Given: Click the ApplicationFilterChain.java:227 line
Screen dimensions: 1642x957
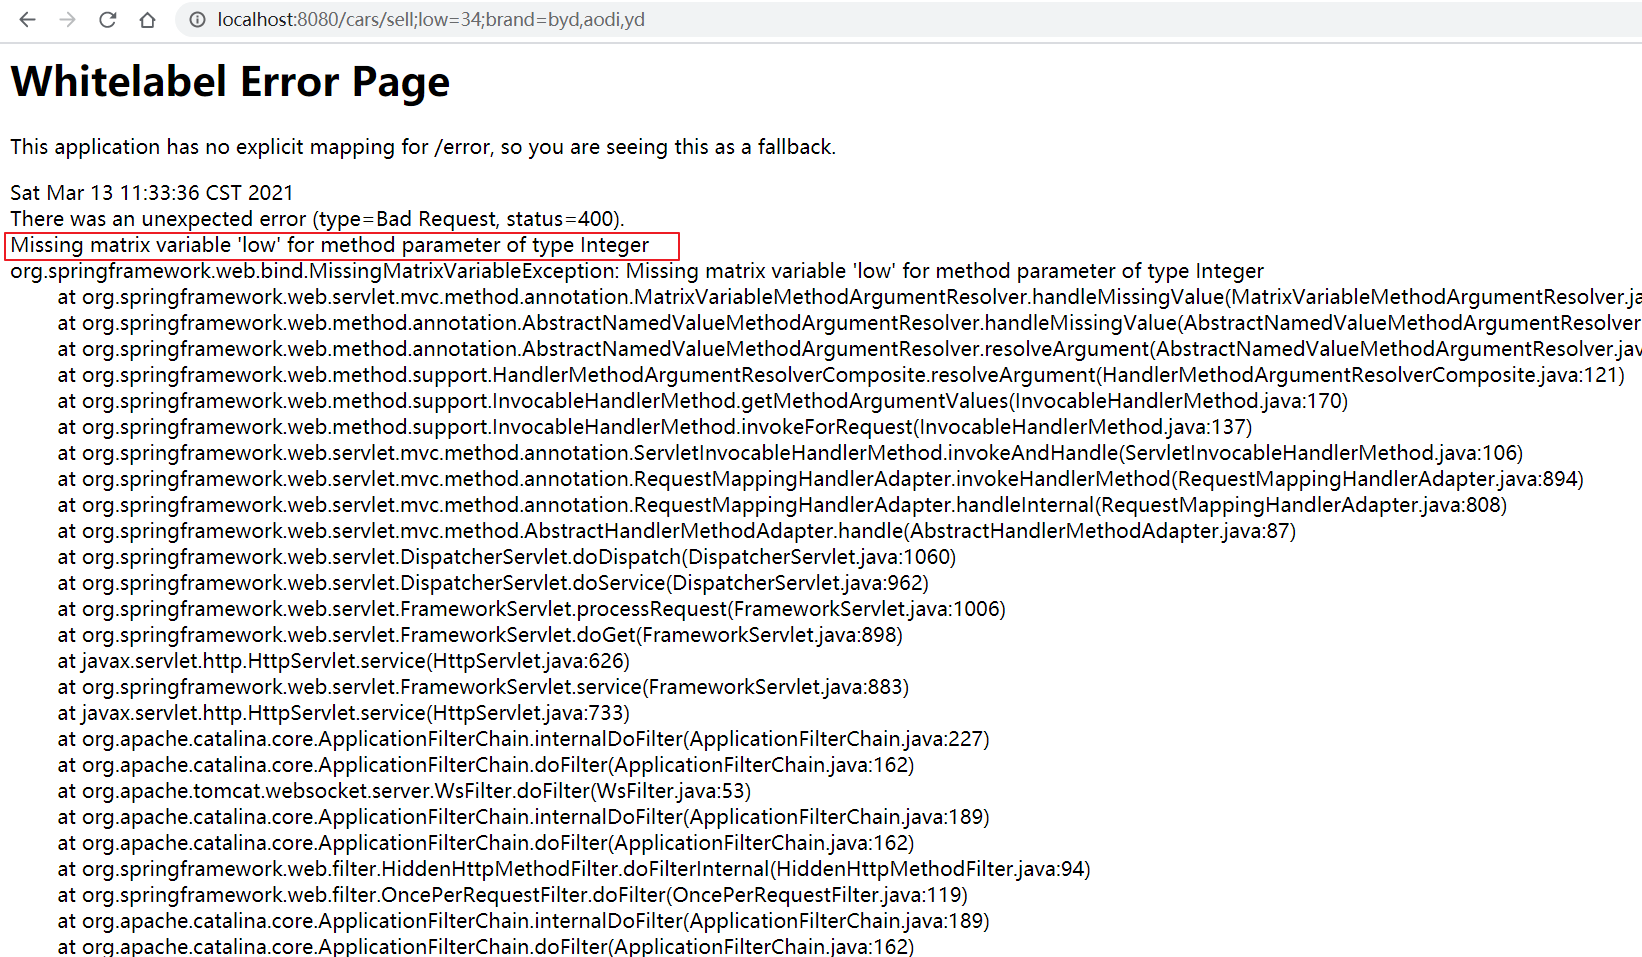Looking at the screenshot, I should tap(524, 739).
